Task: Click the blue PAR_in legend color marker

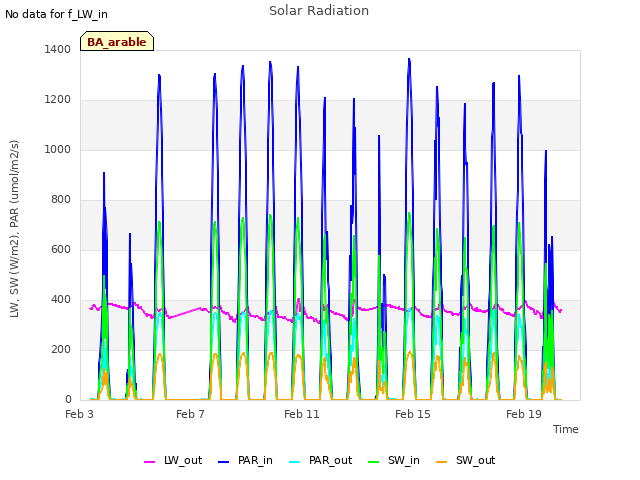Action: pyautogui.click(x=223, y=462)
